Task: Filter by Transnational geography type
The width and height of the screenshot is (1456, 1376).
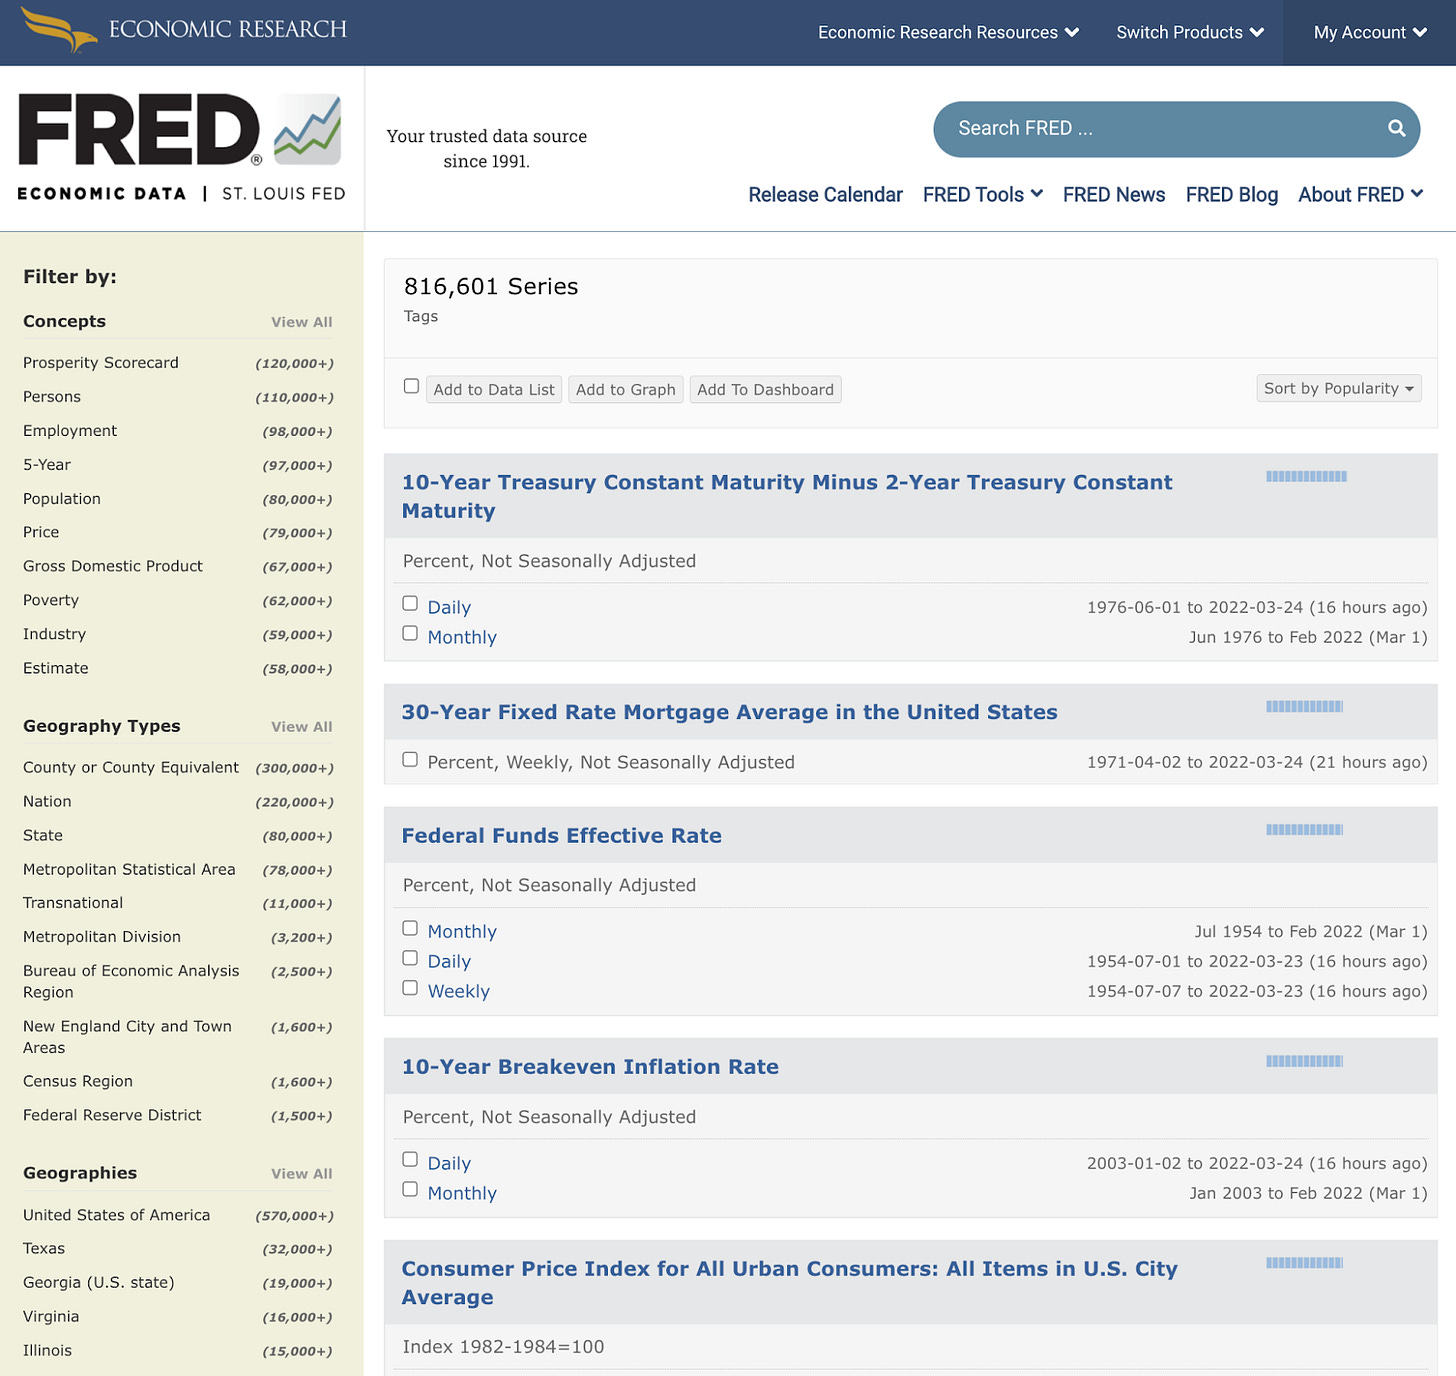Action: point(73,902)
